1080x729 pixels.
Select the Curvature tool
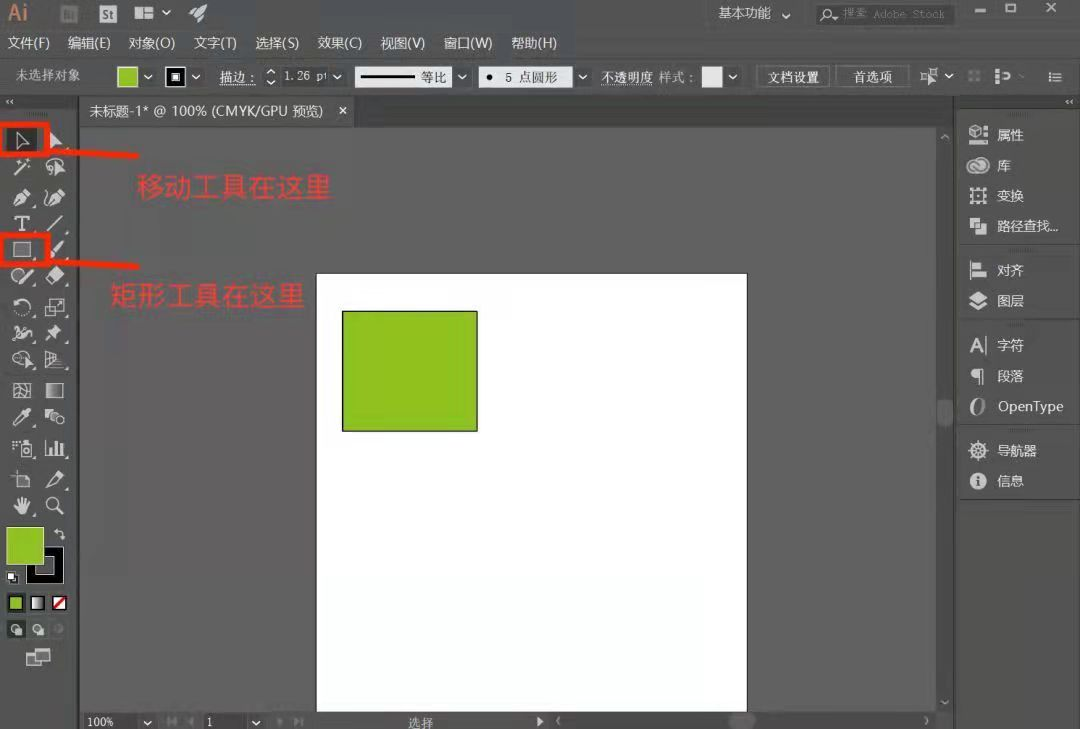click(55, 198)
